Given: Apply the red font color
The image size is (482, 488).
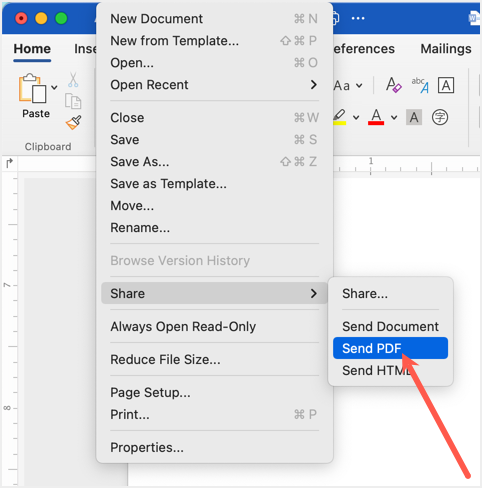Looking at the screenshot, I should click(x=376, y=117).
